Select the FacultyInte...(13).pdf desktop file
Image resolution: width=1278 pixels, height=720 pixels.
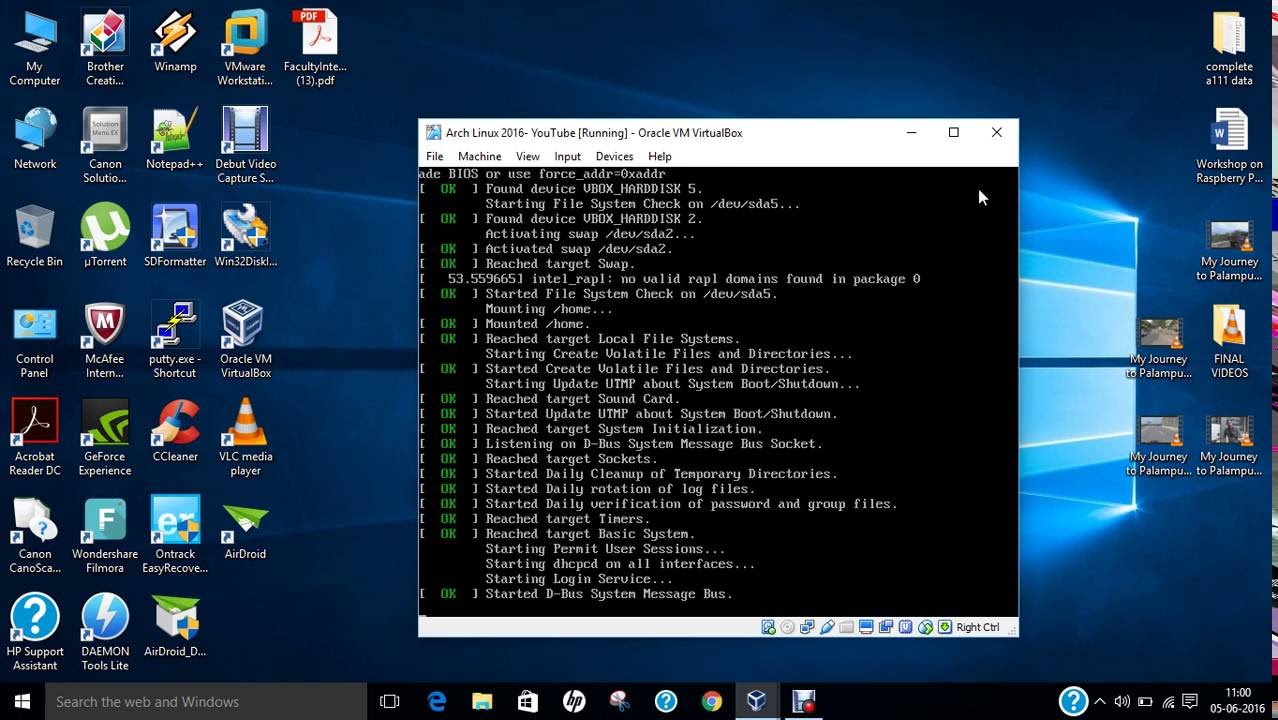point(315,48)
